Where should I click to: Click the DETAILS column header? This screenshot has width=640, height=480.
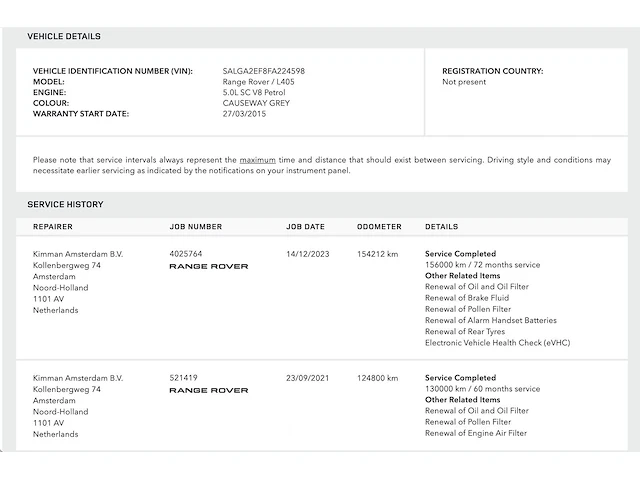(442, 227)
